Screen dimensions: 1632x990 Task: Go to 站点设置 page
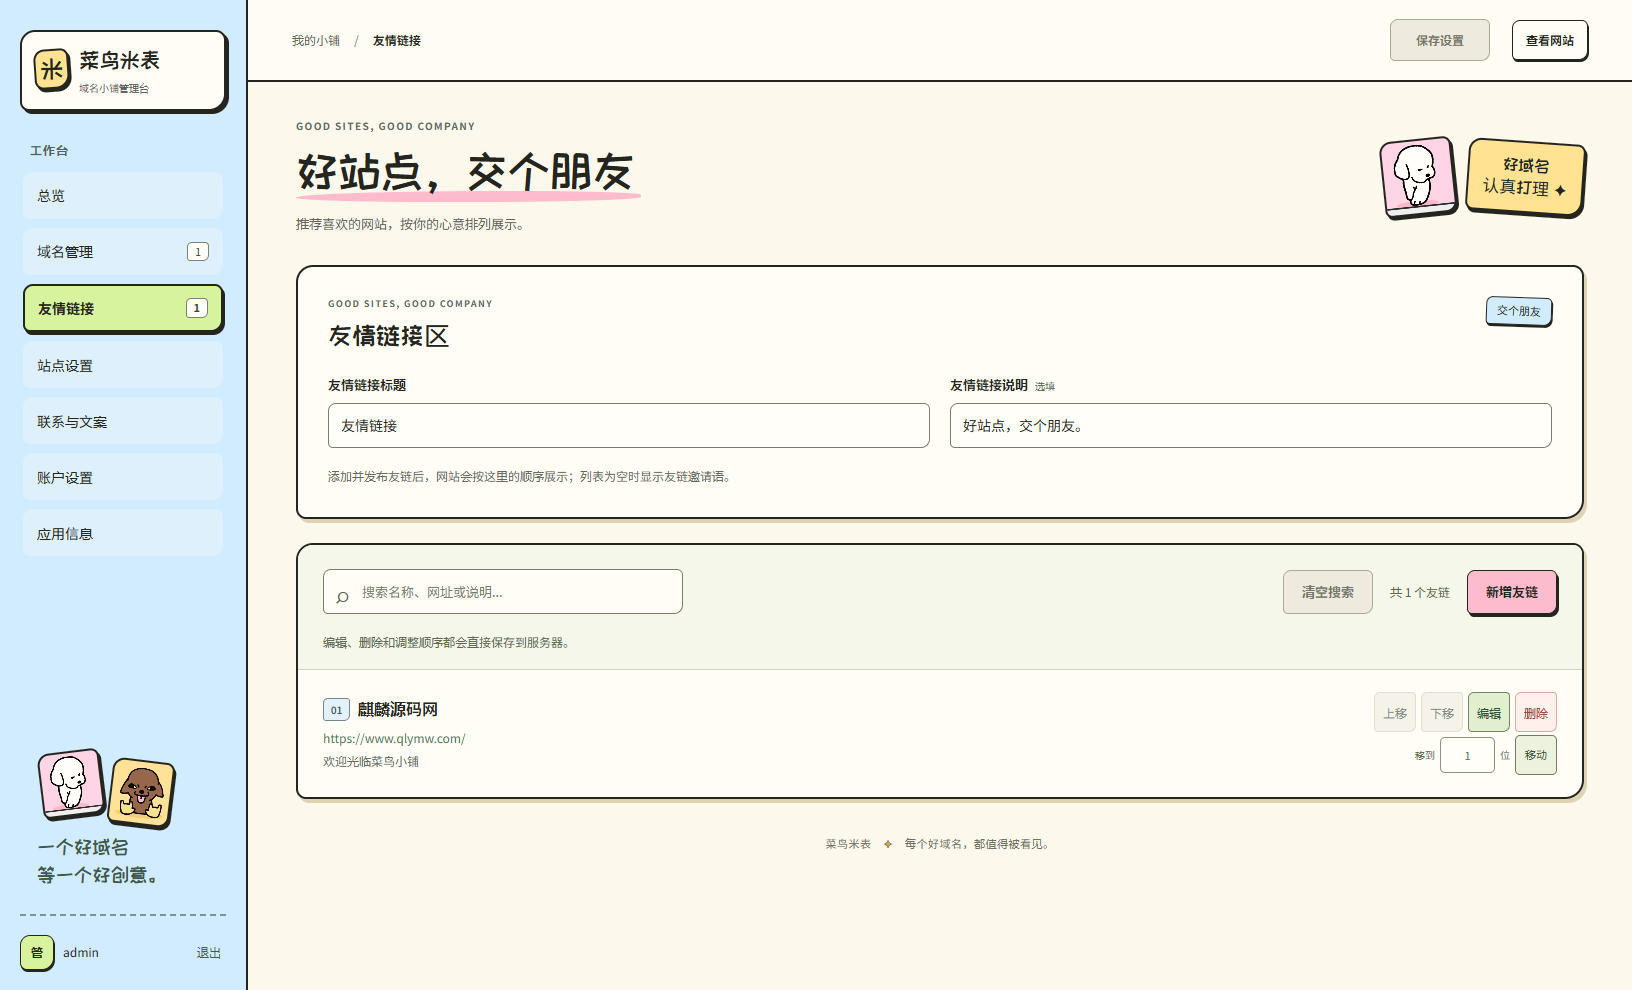coord(123,366)
